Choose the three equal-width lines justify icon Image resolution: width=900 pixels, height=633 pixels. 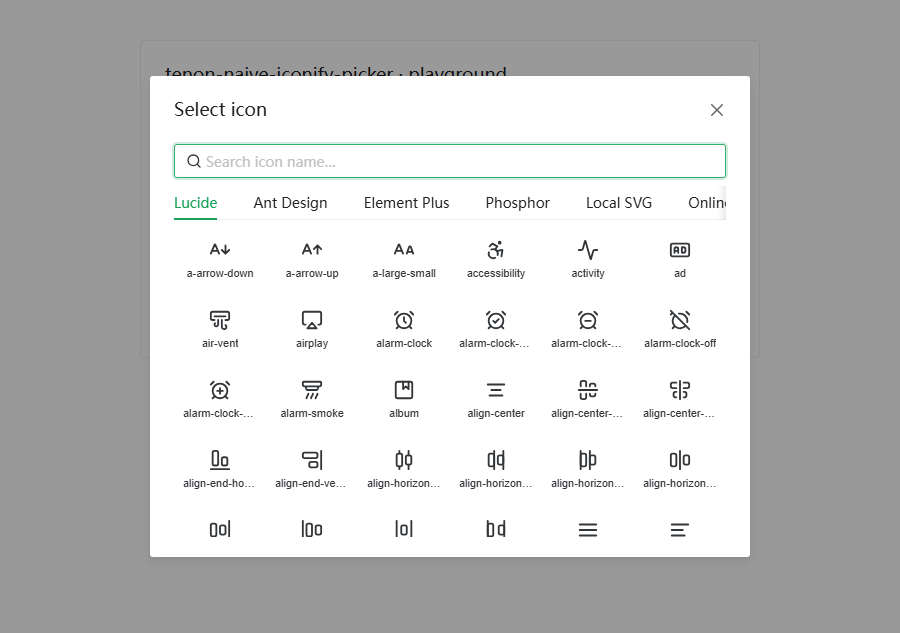click(588, 530)
